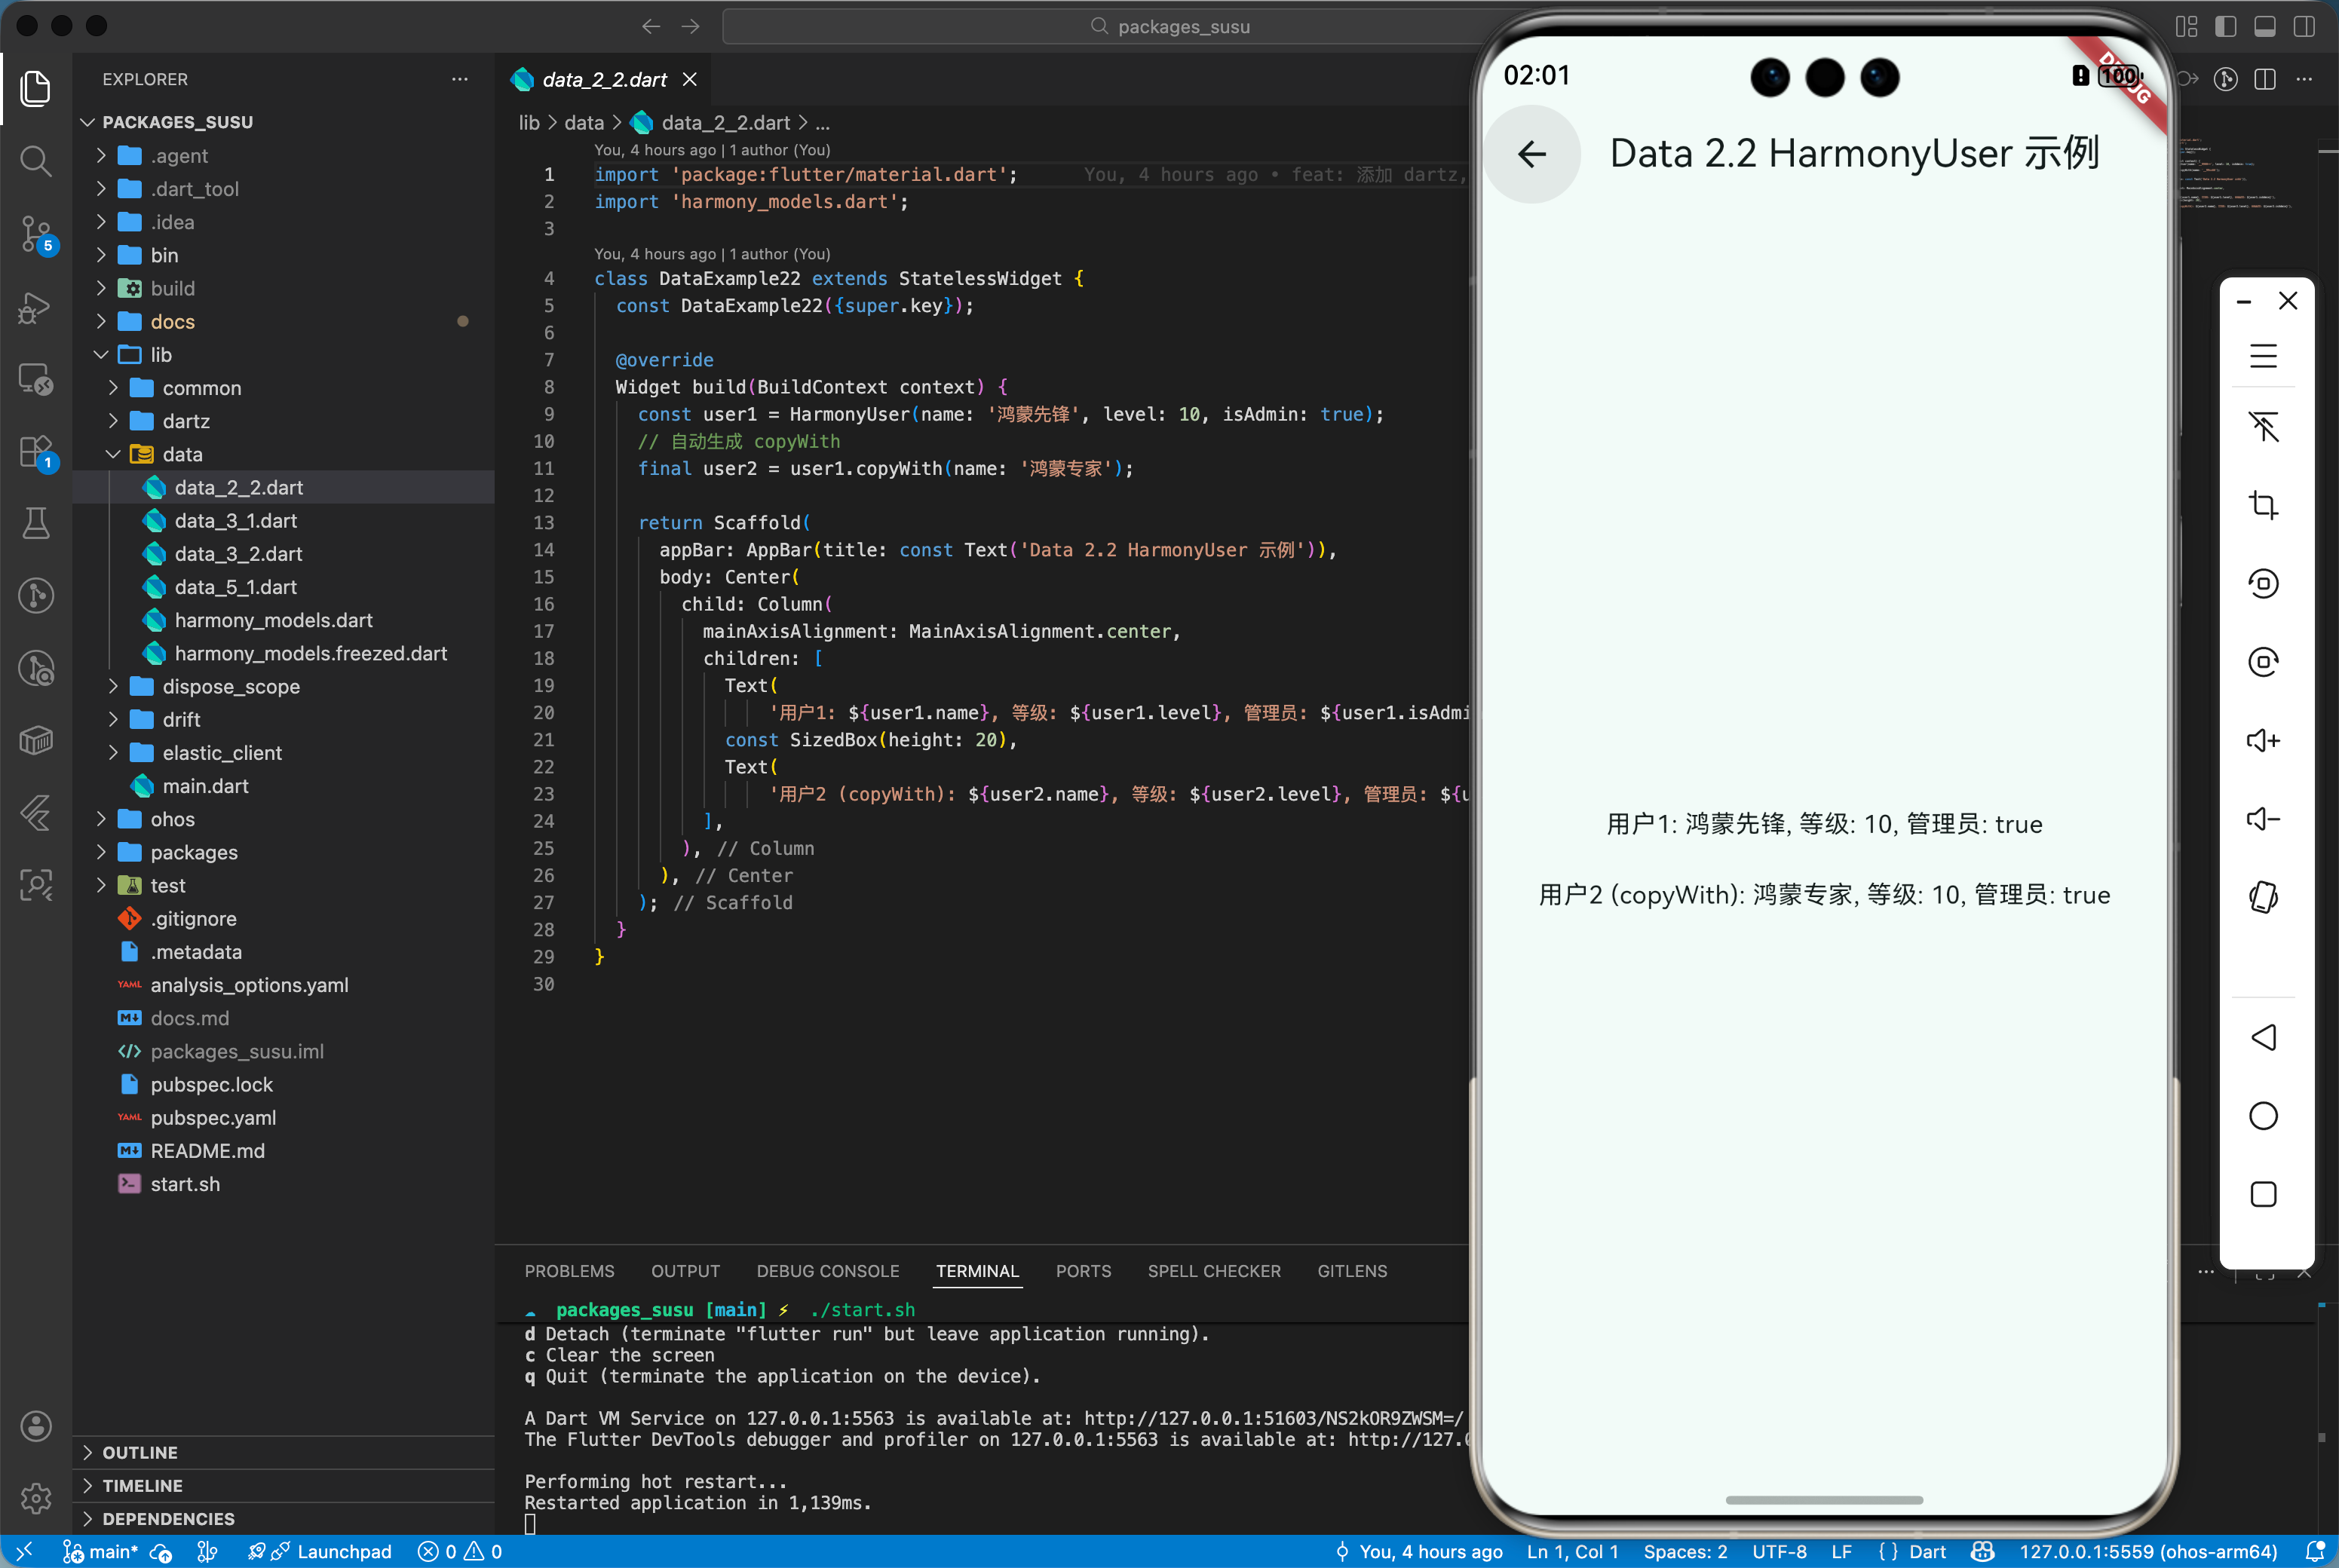
Task: Toggle secondary side bar layout icon
Action: pos(2304,27)
